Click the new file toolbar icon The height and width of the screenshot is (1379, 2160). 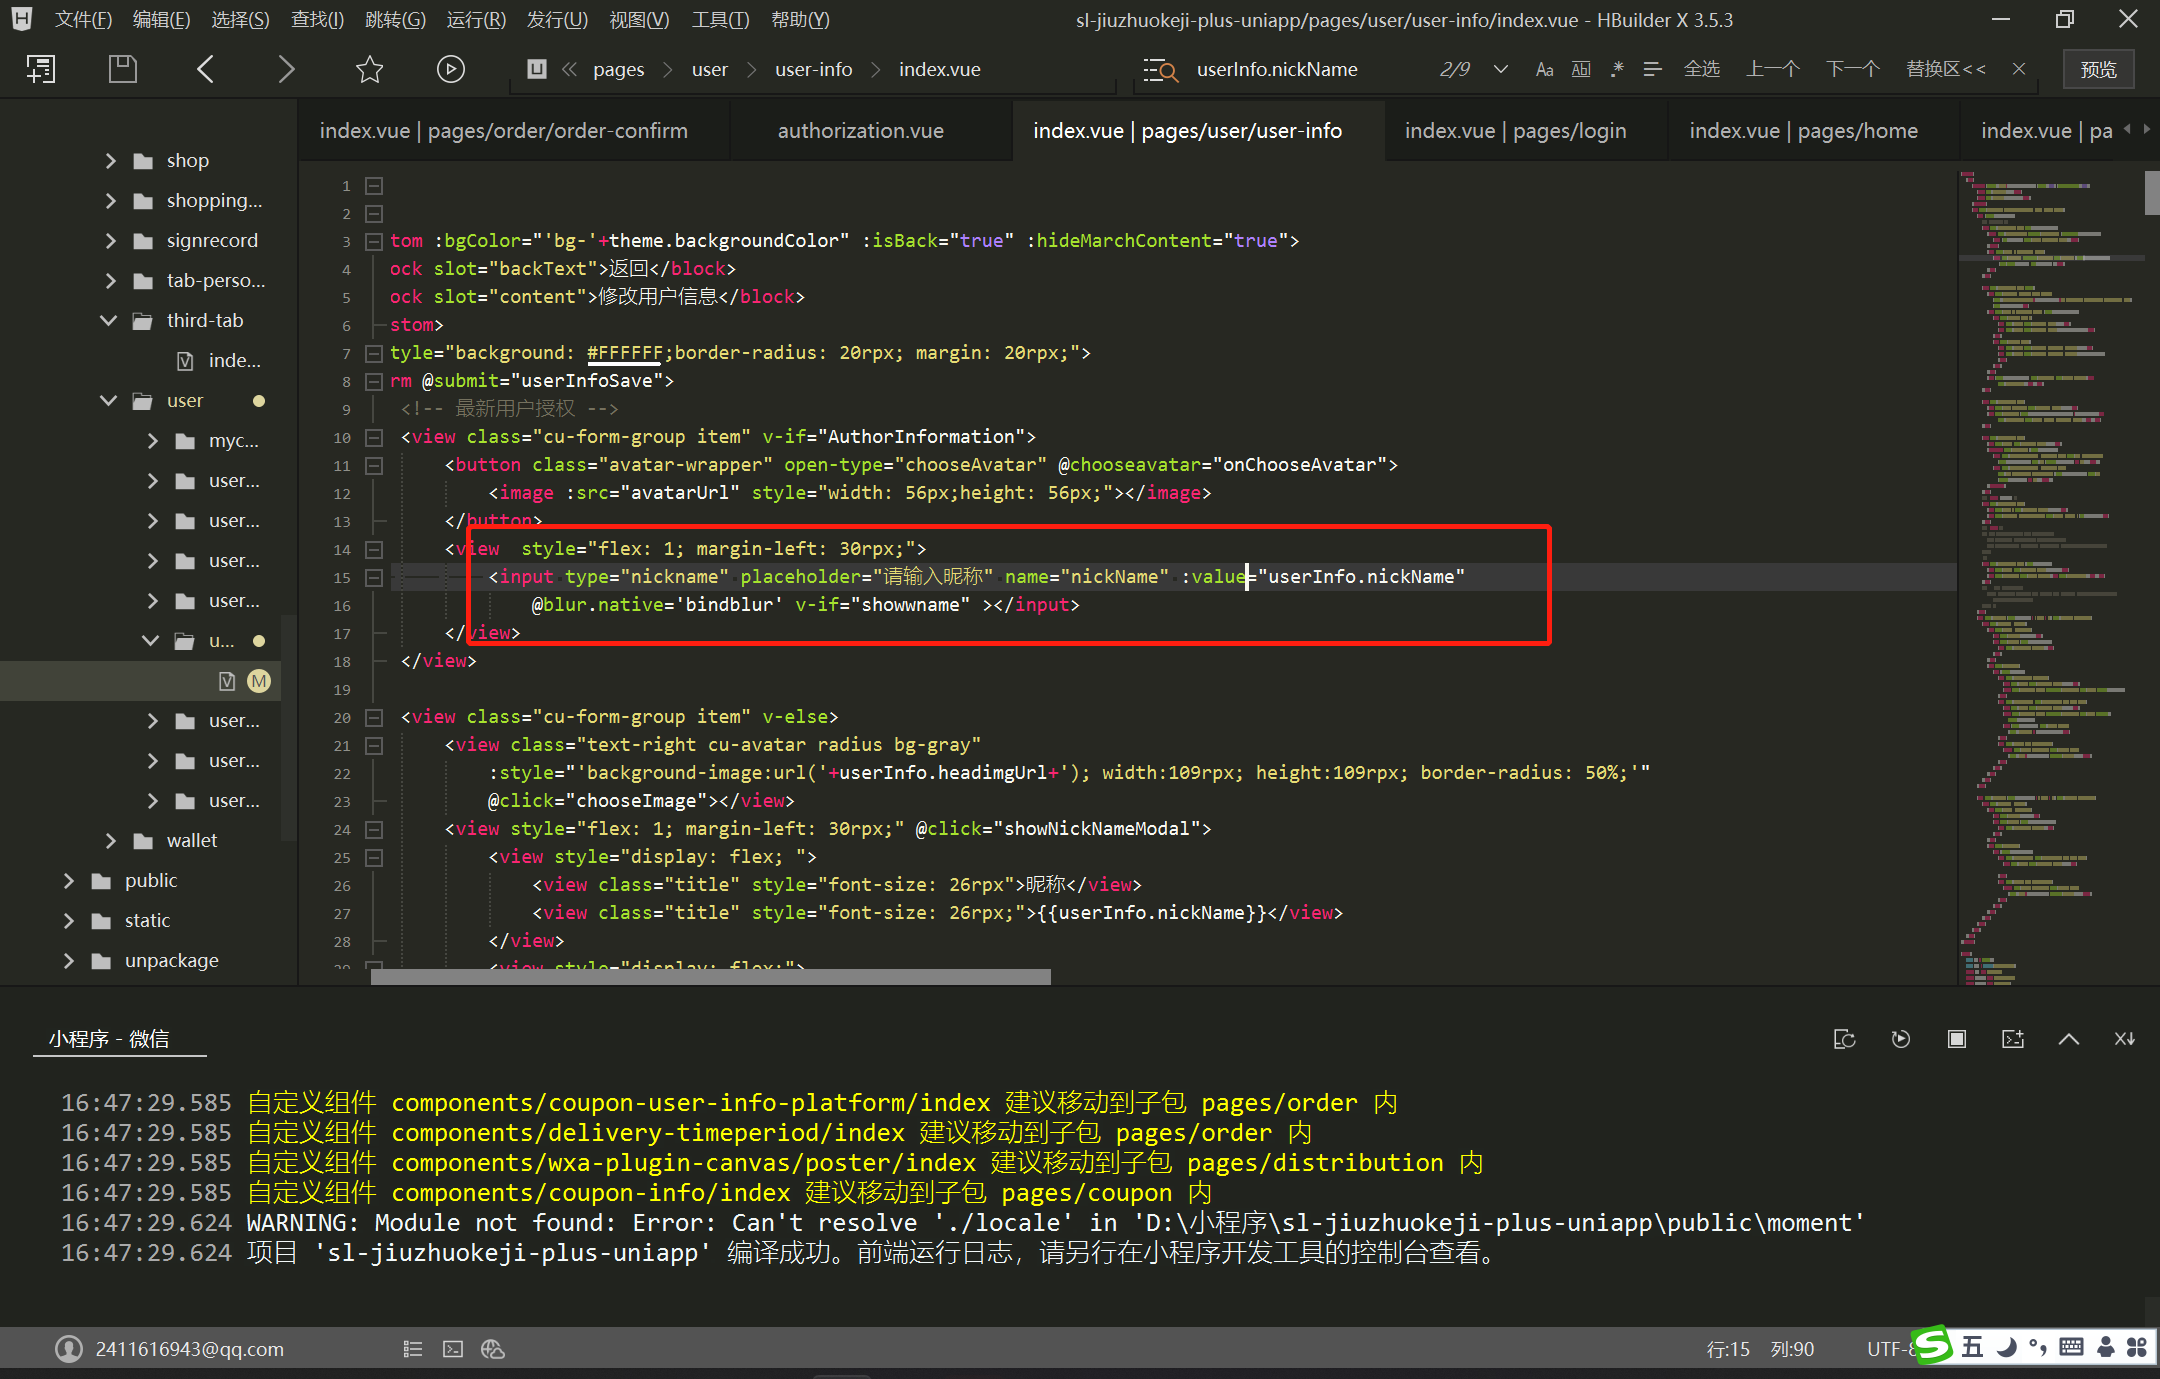(x=41, y=69)
